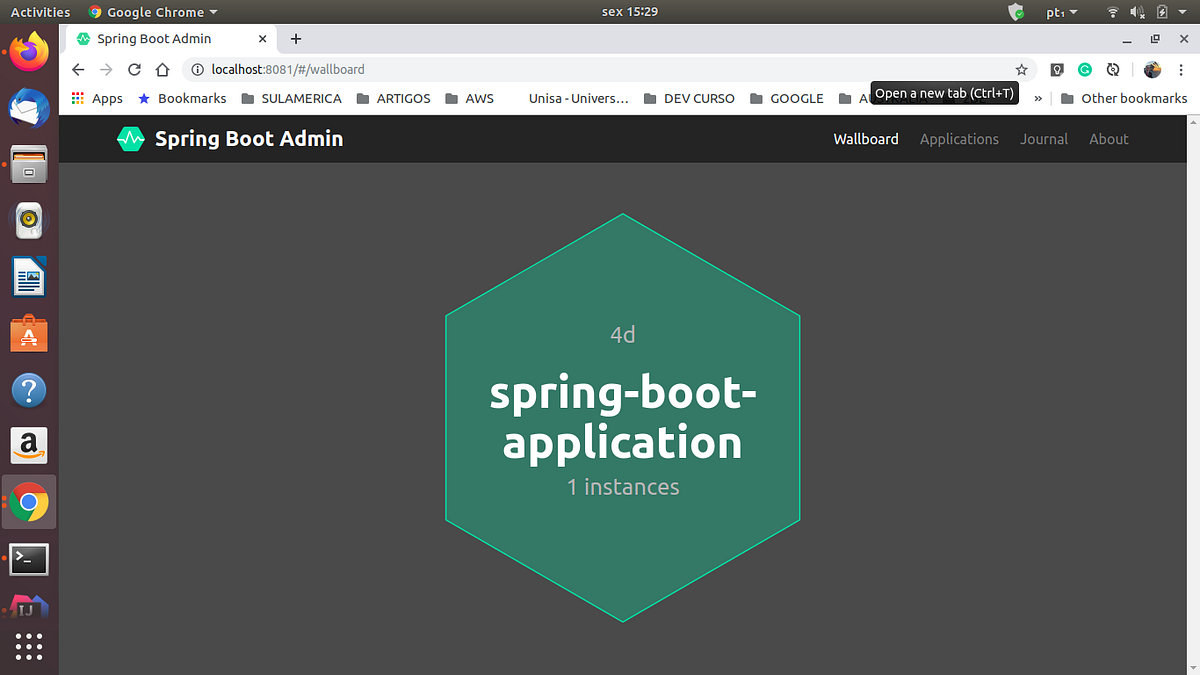This screenshot has width=1200, height=675.
Task: Click the home icon in the toolbar
Action: click(x=163, y=69)
